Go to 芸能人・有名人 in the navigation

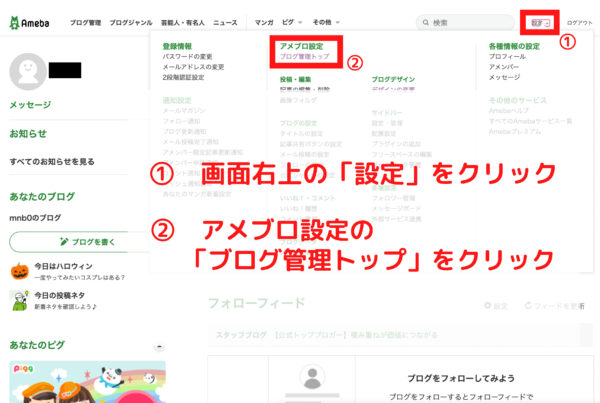pos(183,23)
